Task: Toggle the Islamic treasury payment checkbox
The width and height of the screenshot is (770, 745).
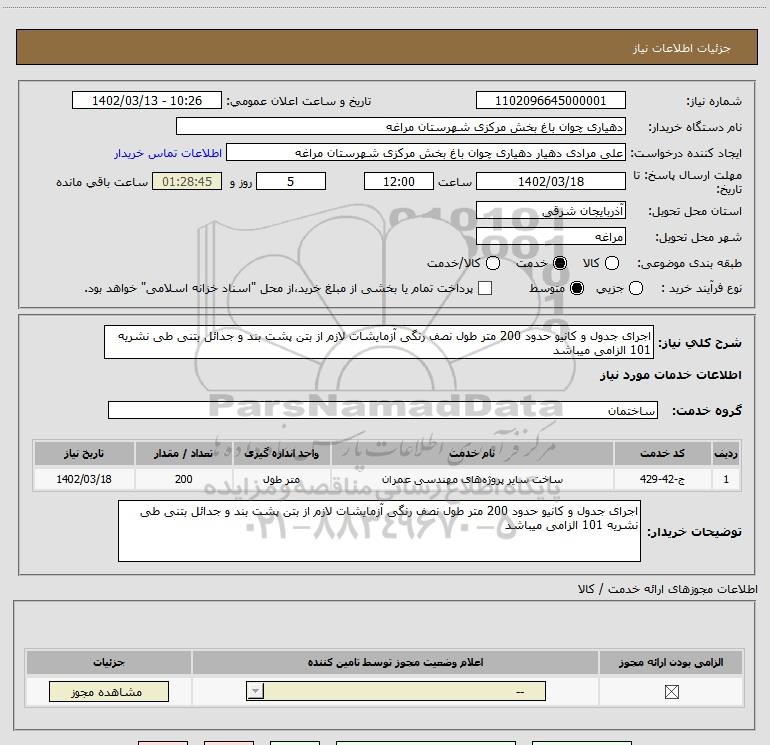Action: click(485, 288)
